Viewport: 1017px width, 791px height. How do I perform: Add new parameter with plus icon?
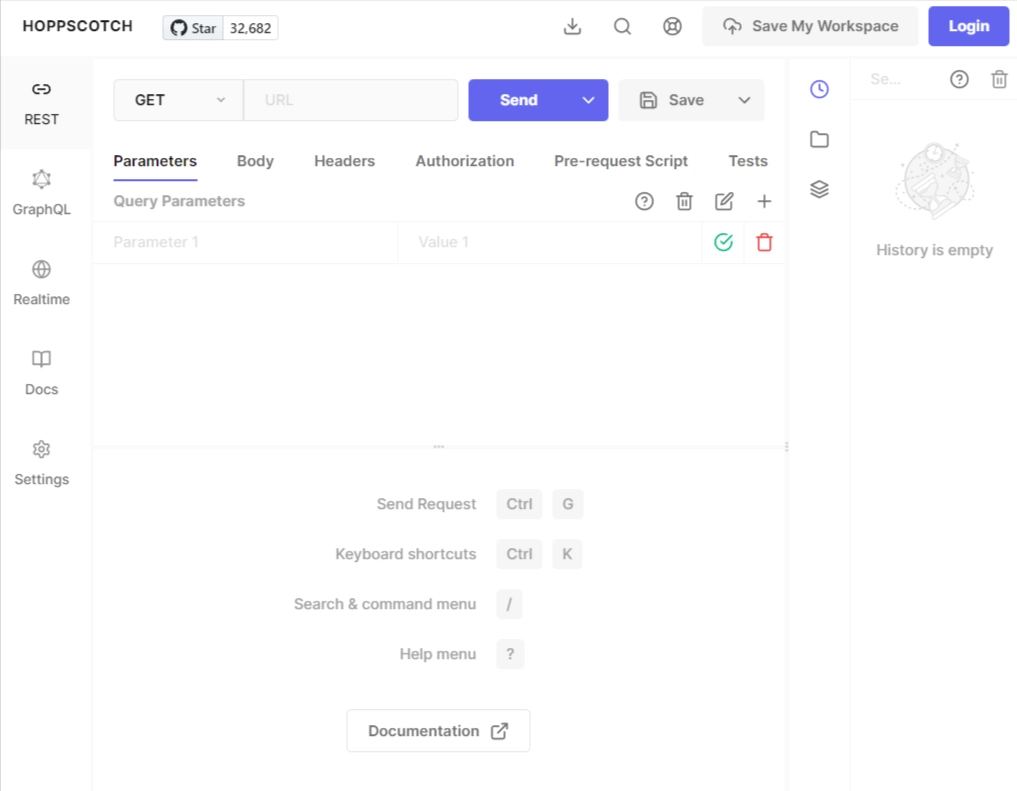tap(764, 201)
